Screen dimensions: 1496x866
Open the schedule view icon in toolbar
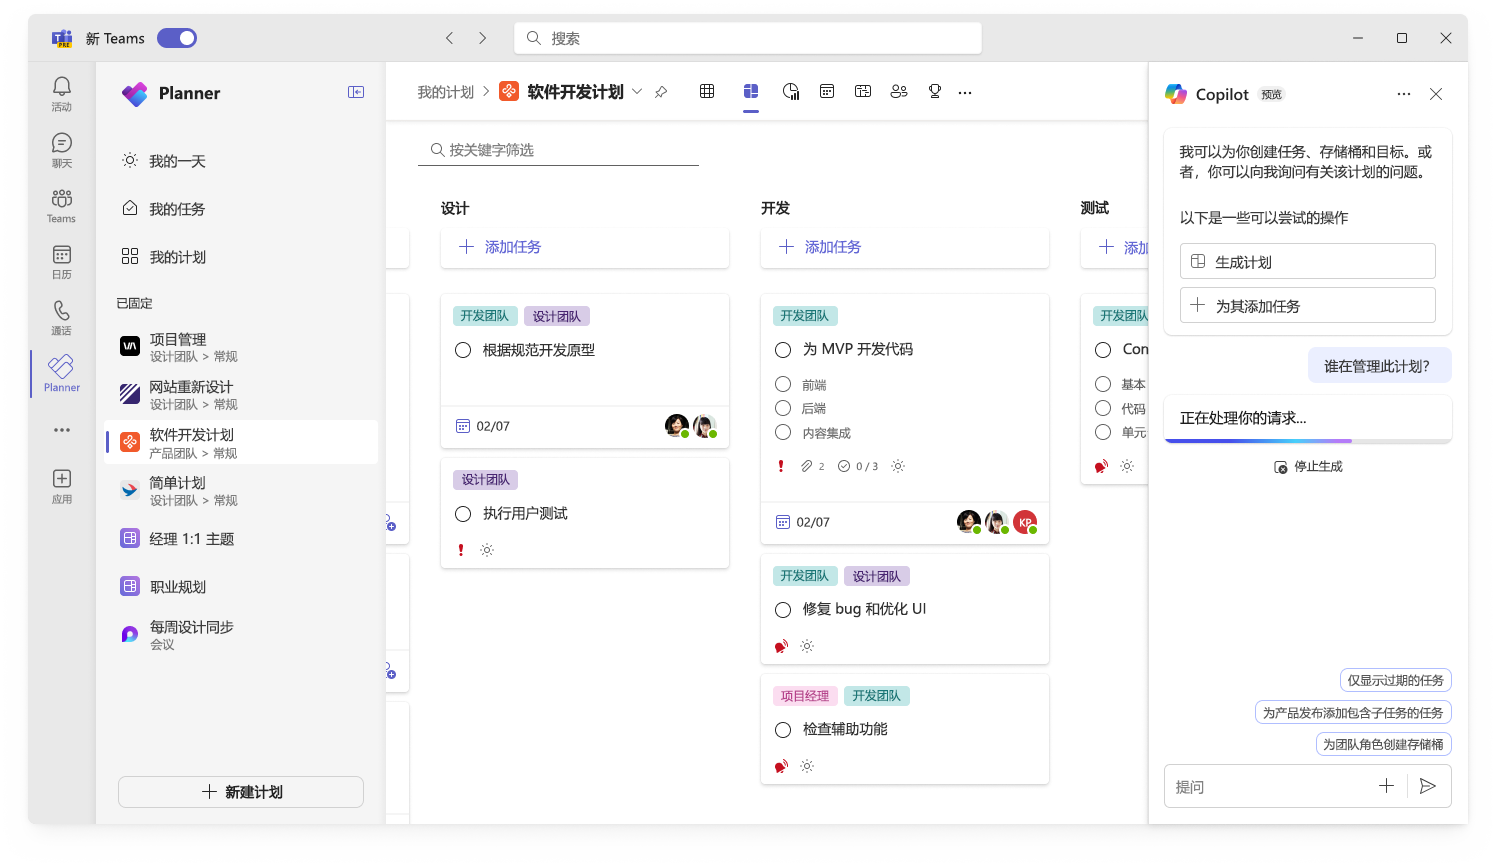tap(827, 91)
